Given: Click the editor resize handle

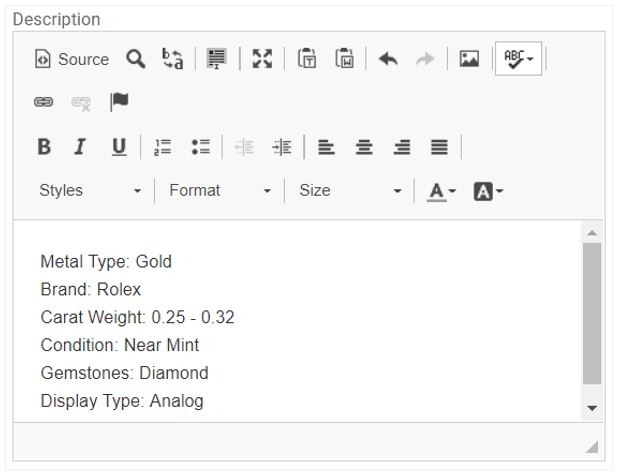Looking at the screenshot, I should tap(592, 447).
